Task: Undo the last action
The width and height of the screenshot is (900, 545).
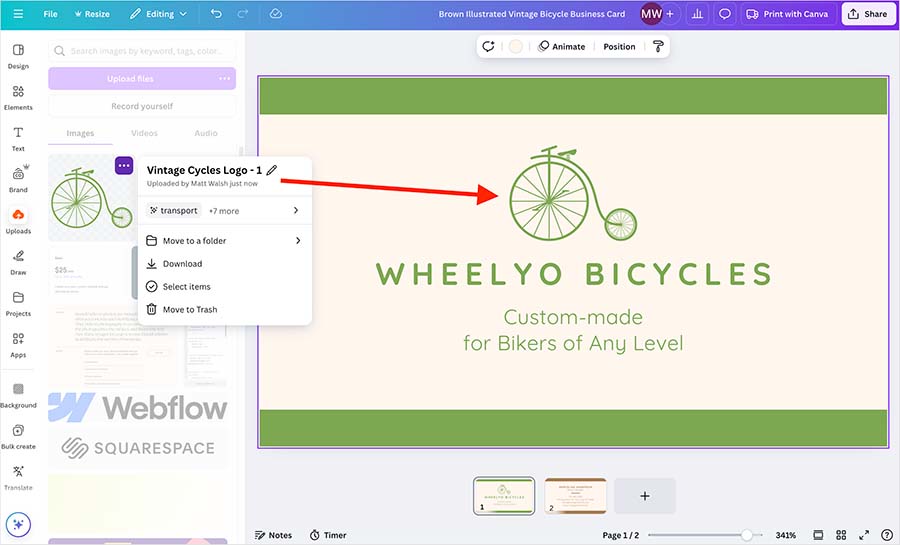Action: click(216, 14)
